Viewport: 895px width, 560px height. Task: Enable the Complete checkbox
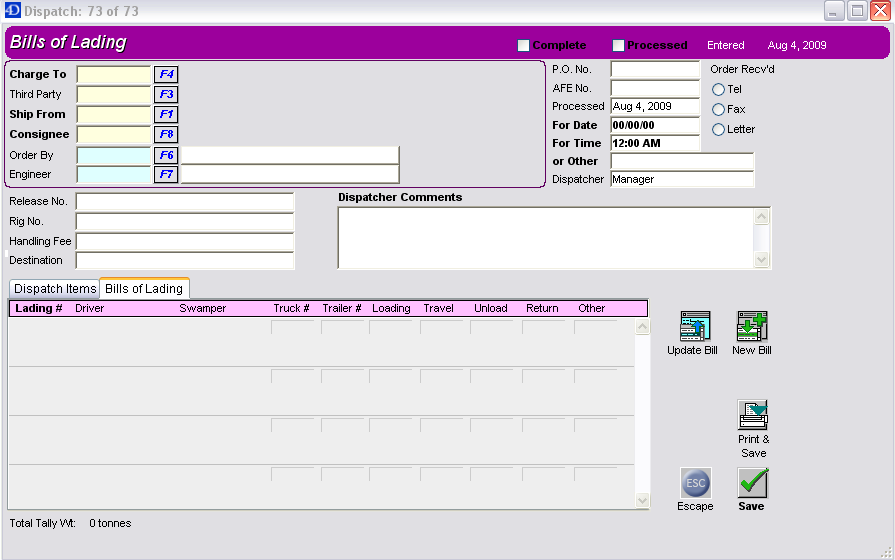(x=523, y=46)
